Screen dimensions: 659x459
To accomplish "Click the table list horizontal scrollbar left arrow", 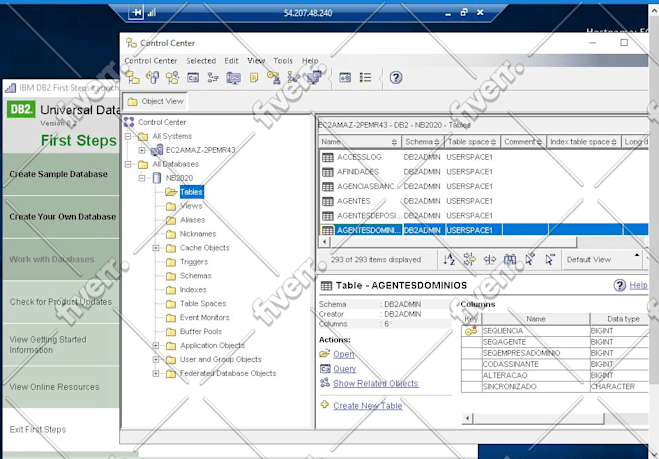I will click(x=324, y=242).
